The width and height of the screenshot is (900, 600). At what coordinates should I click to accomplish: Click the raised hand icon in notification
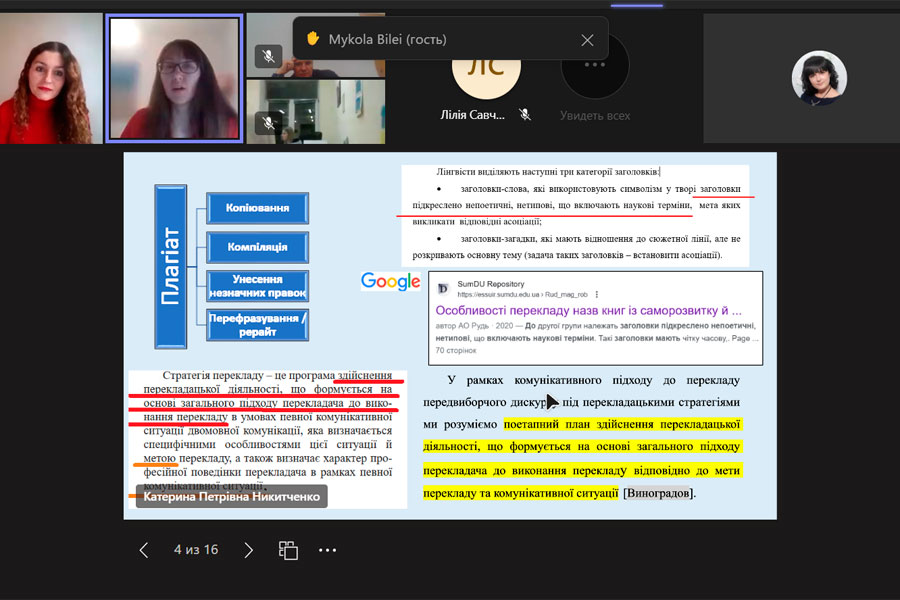coord(313,39)
